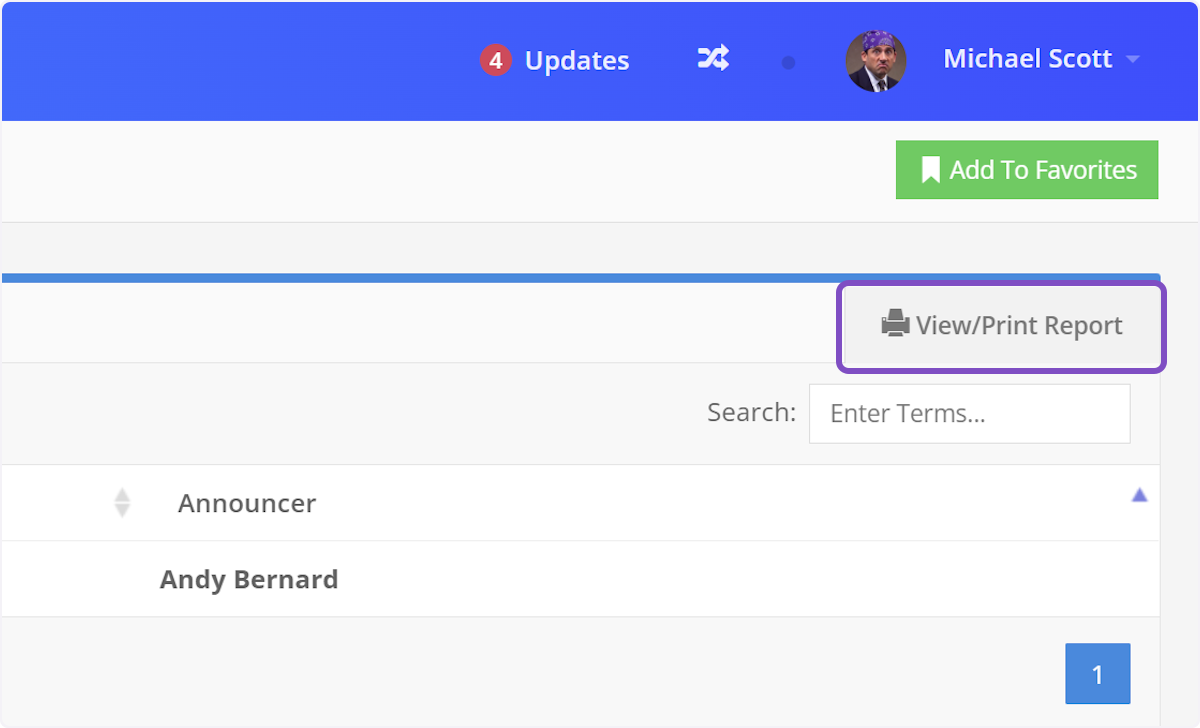Image resolution: width=1200 pixels, height=728 pixels.
Task: Select the Andy Bernard table entry
Action: pos(249,579)
